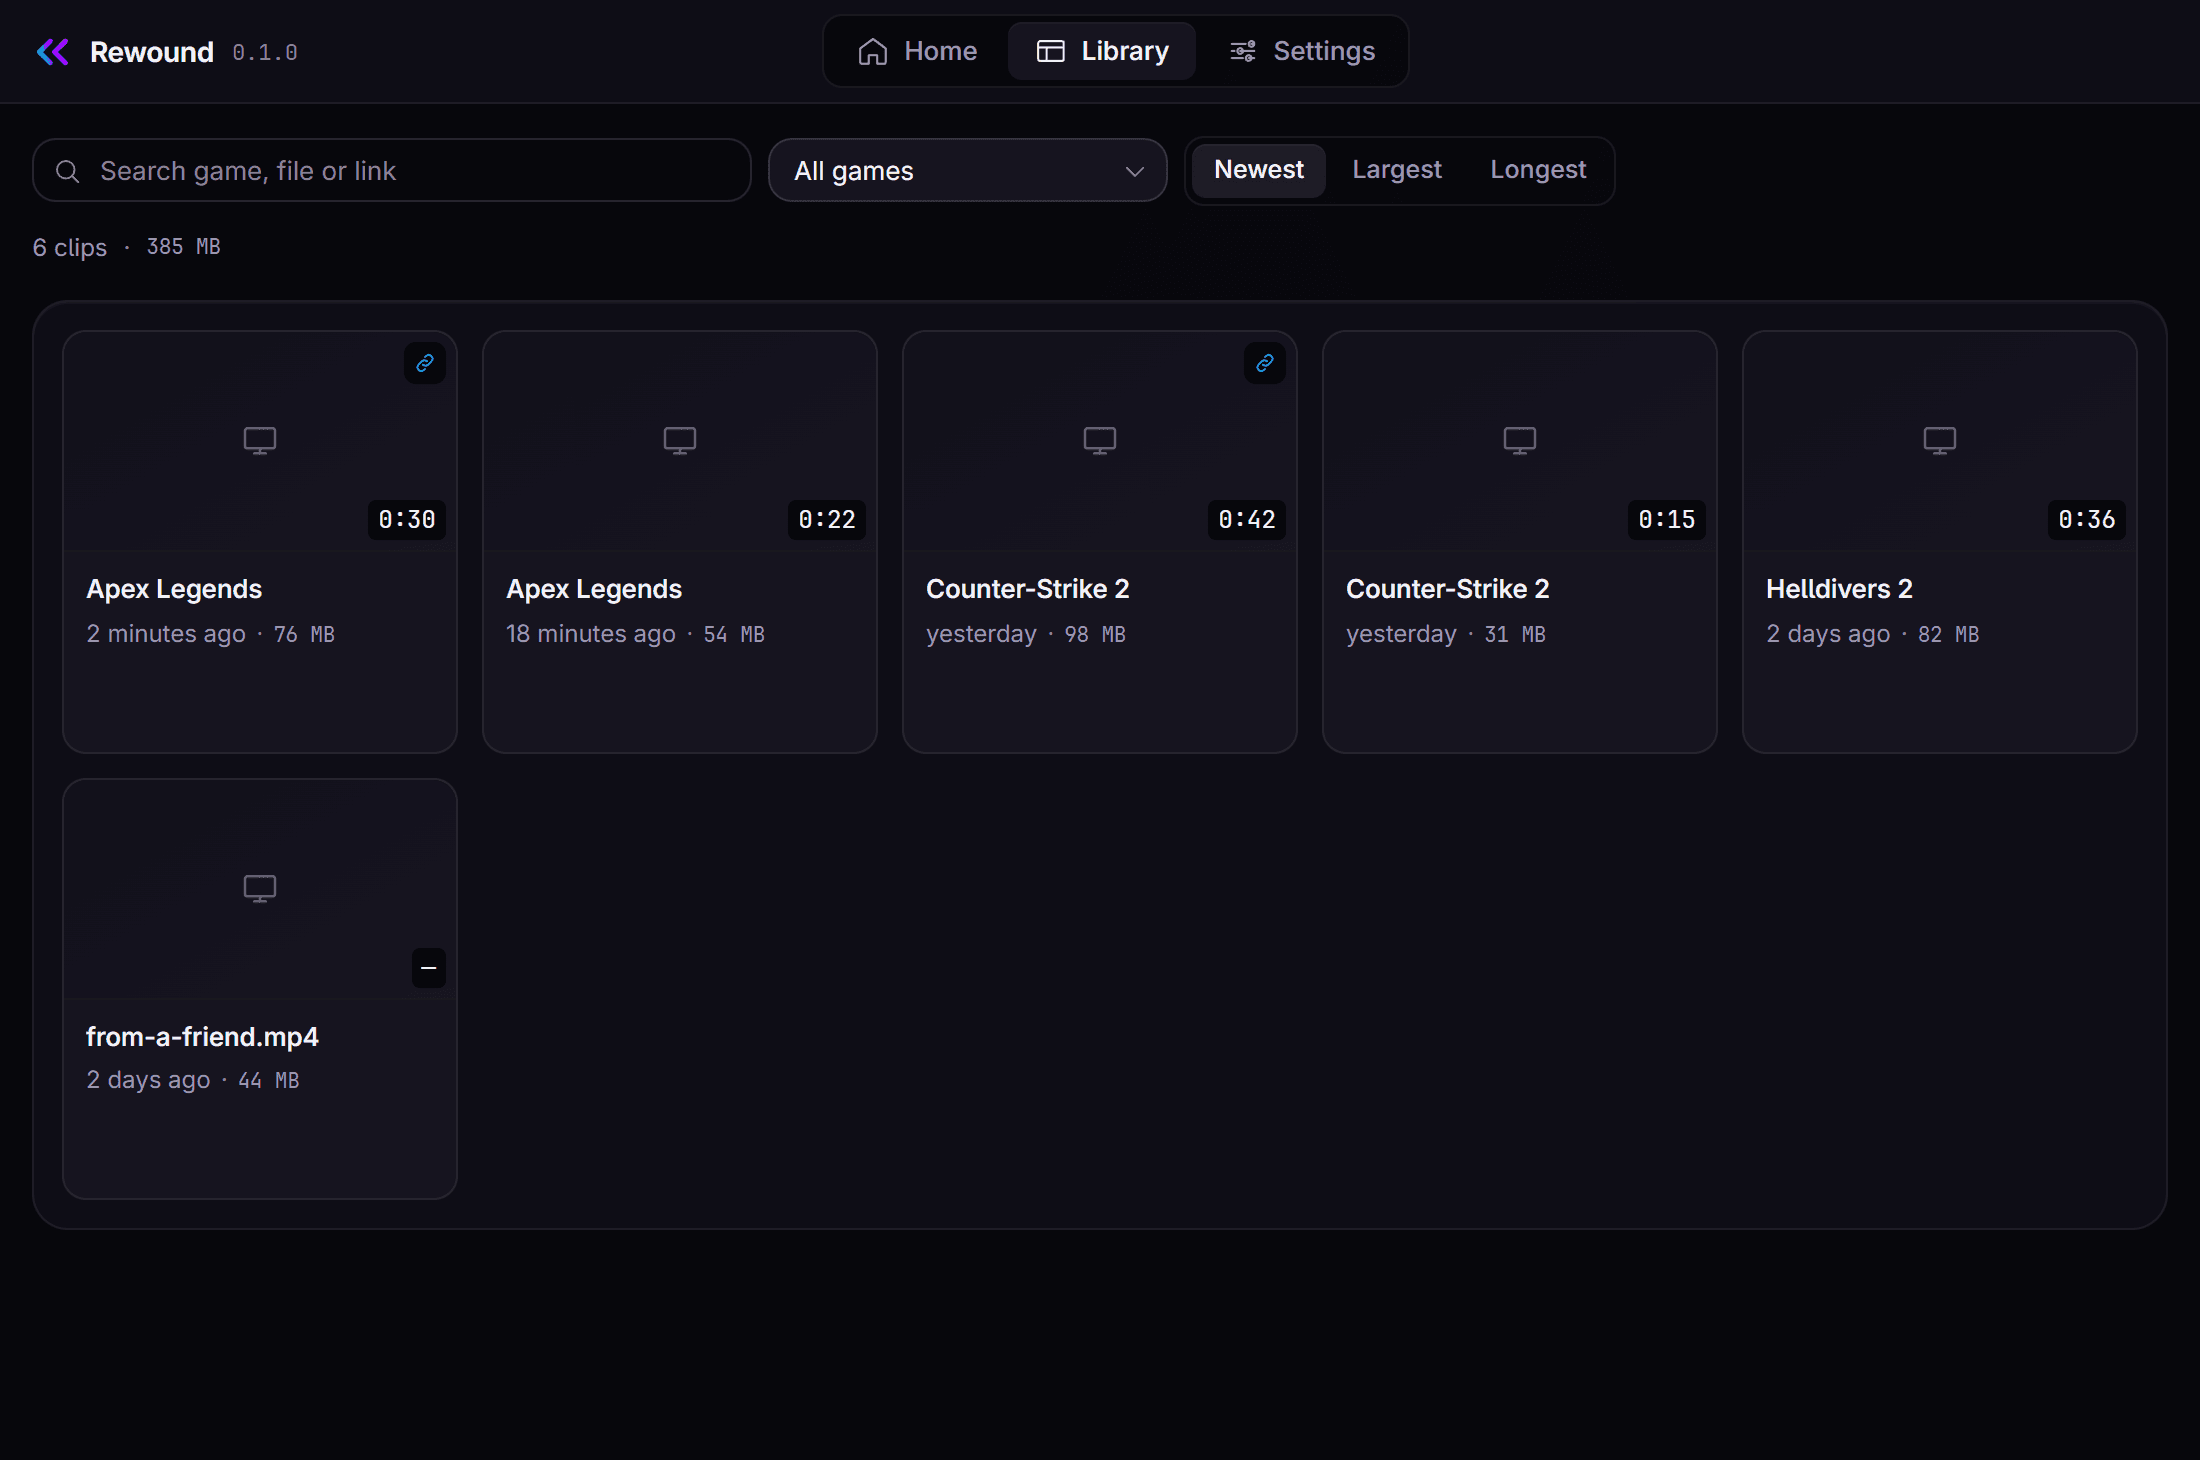This screenshot has width=2200, height=1460.
Task: Click the 0.1.0 version number
Action: [x=265, y=52]
